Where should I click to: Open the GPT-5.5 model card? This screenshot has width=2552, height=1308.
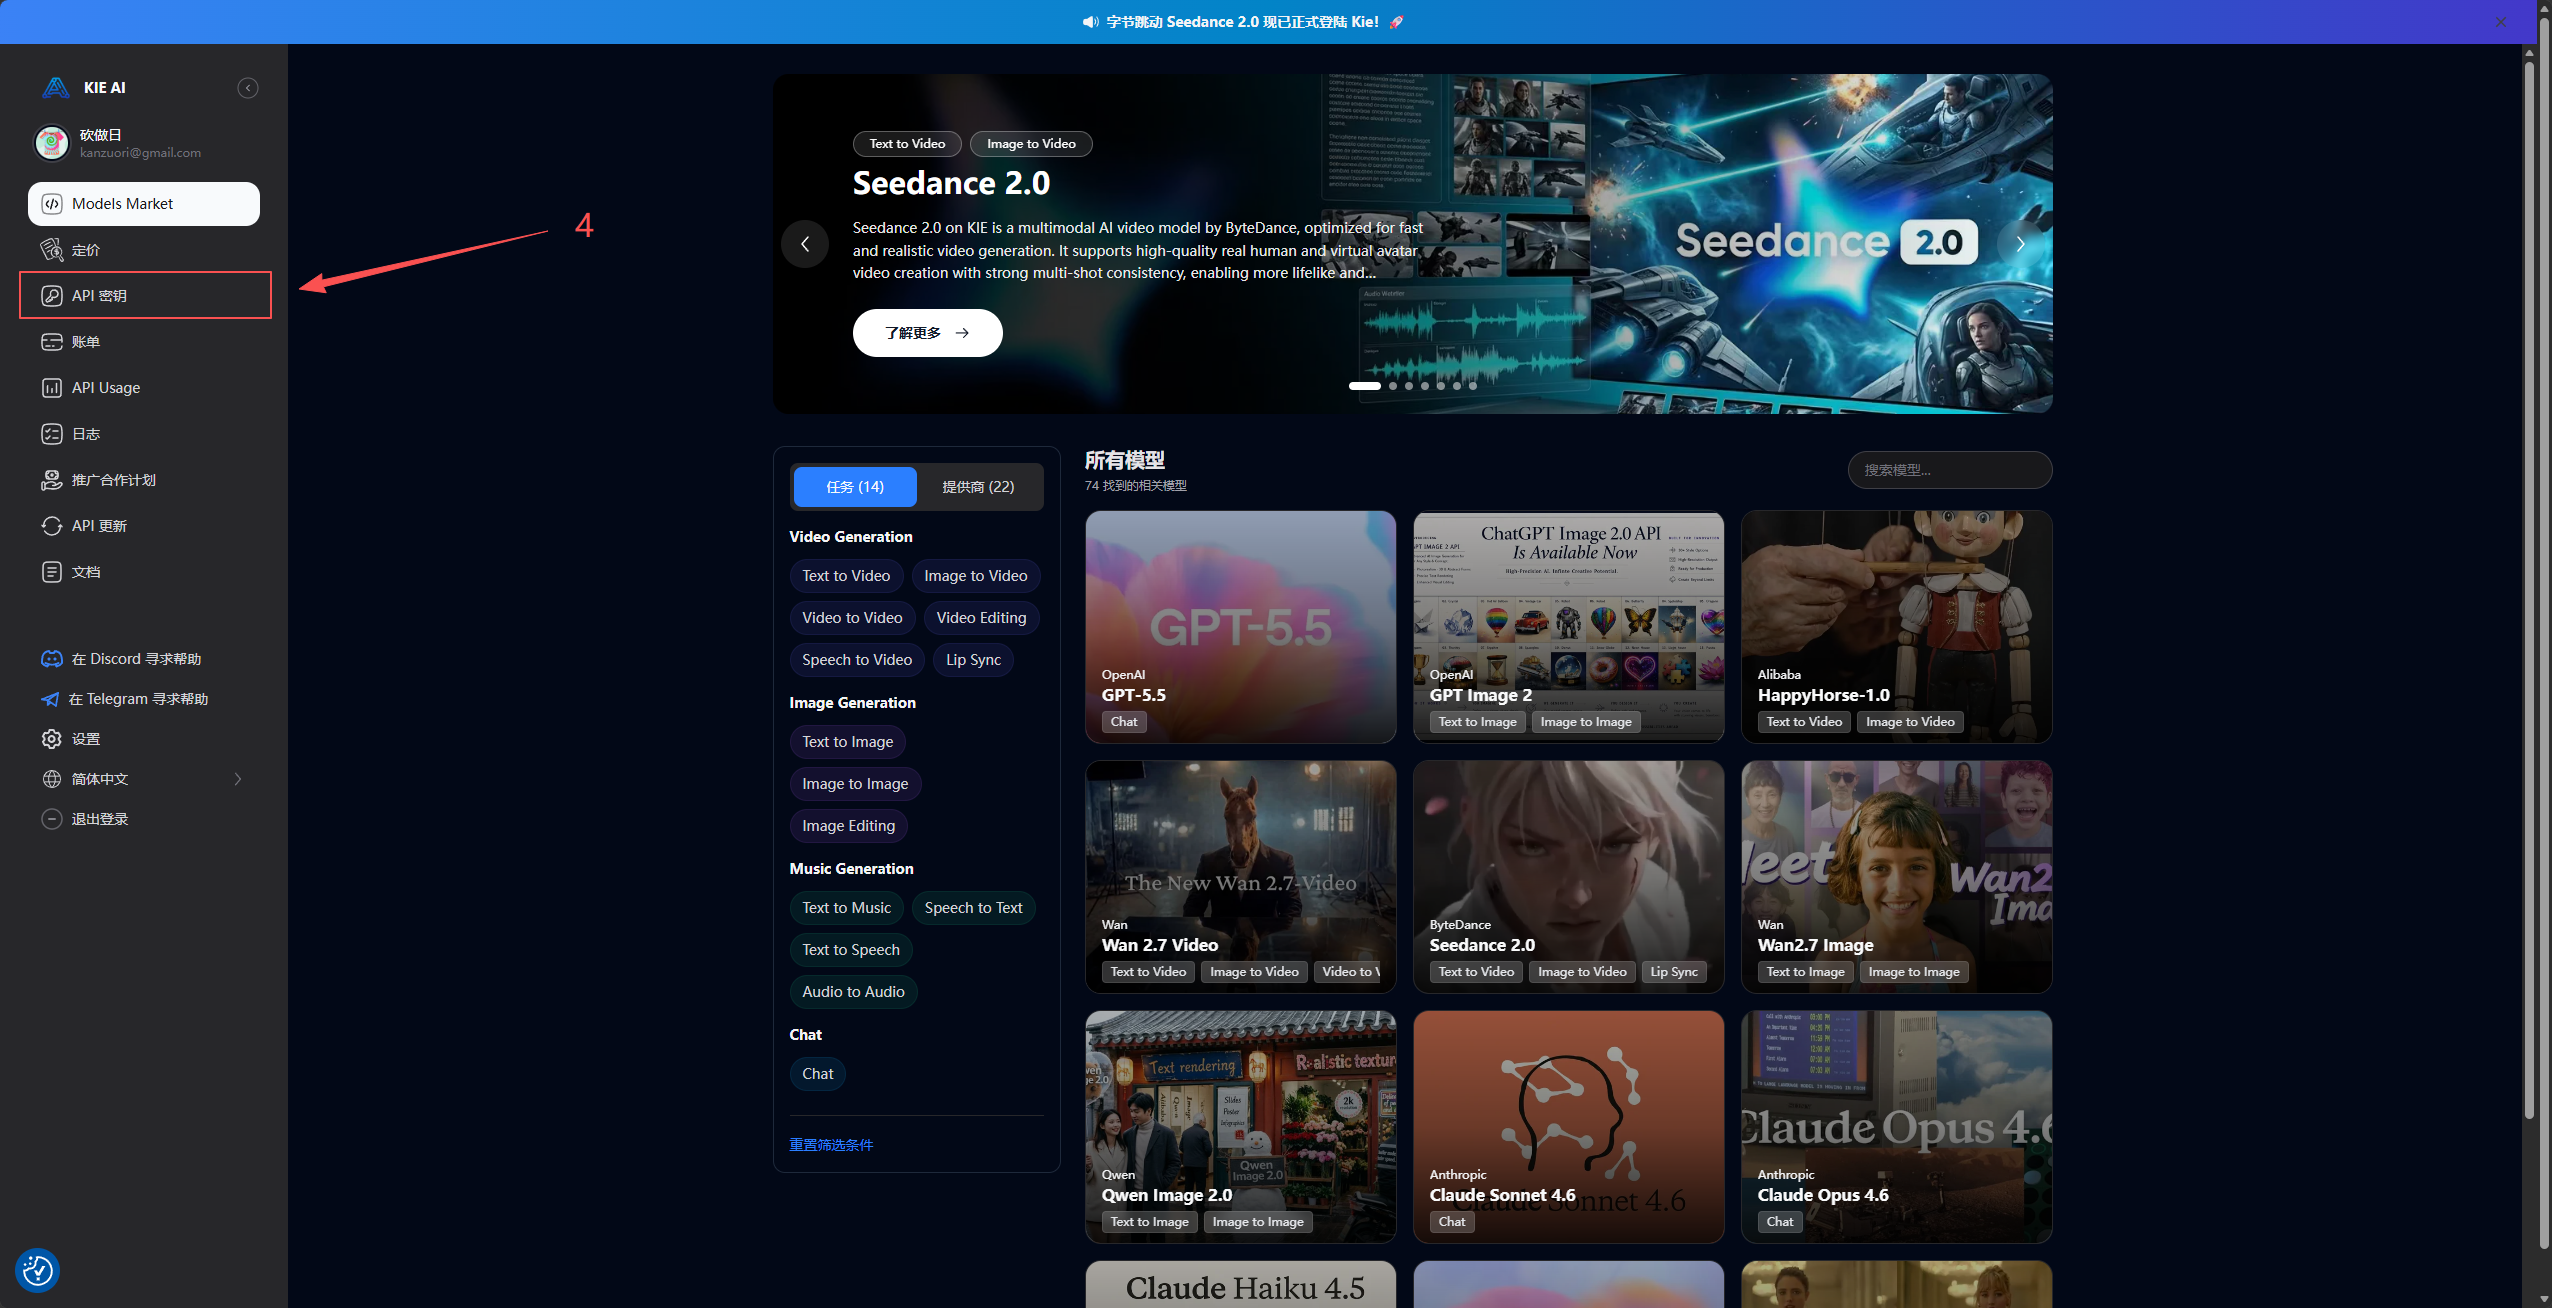click(1241, 627)
